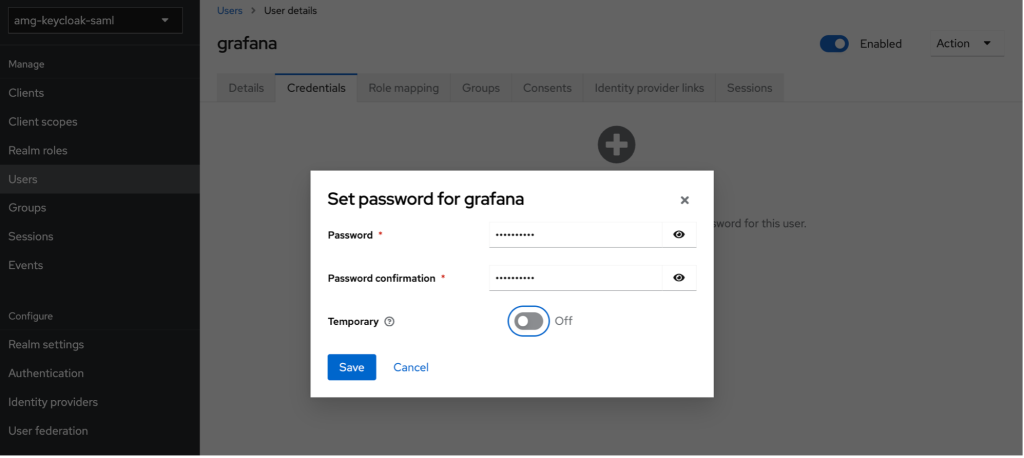Switch to the Sessions tab
This screenshot has width=1024, height=458.
click(749, 88)
